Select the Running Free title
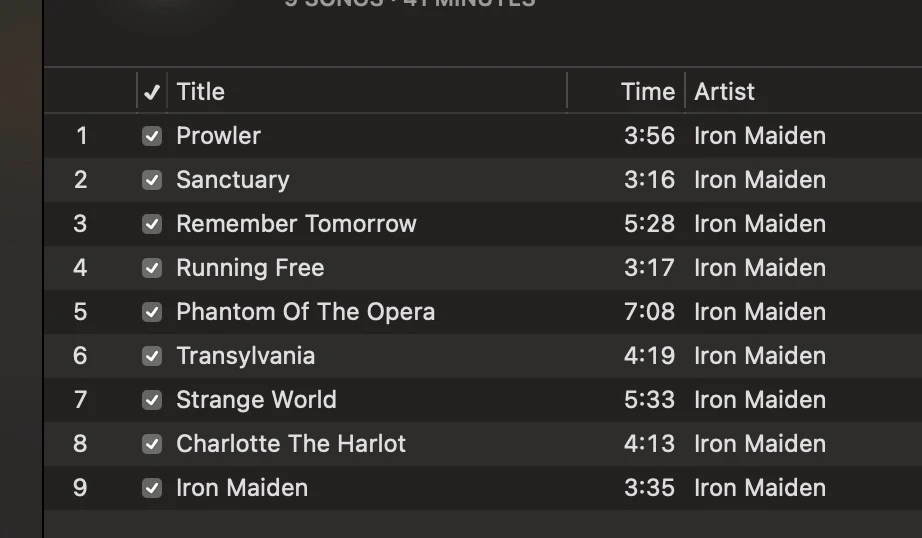The height and width of the screenshot is (538, 922). 250,268
